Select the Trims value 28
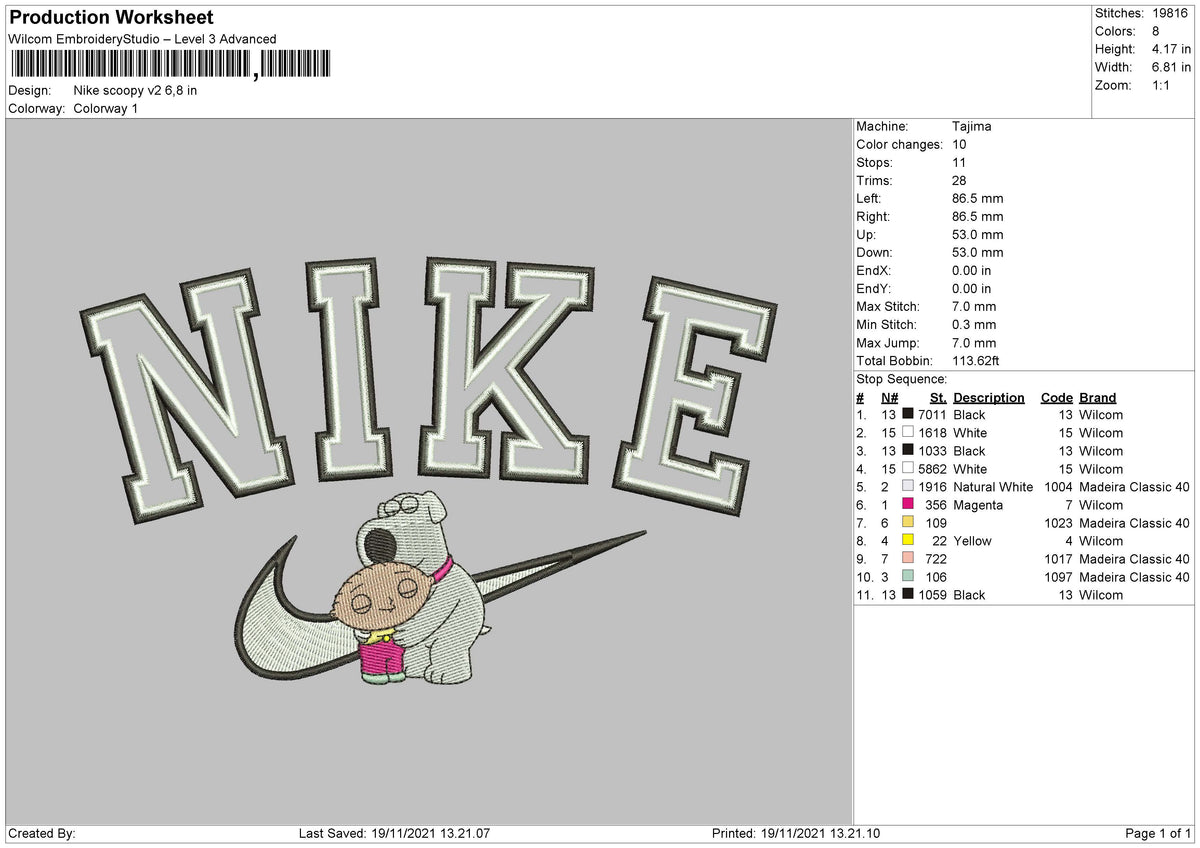The width and height of the screenshot is (1200, 848). coord(960,181)
